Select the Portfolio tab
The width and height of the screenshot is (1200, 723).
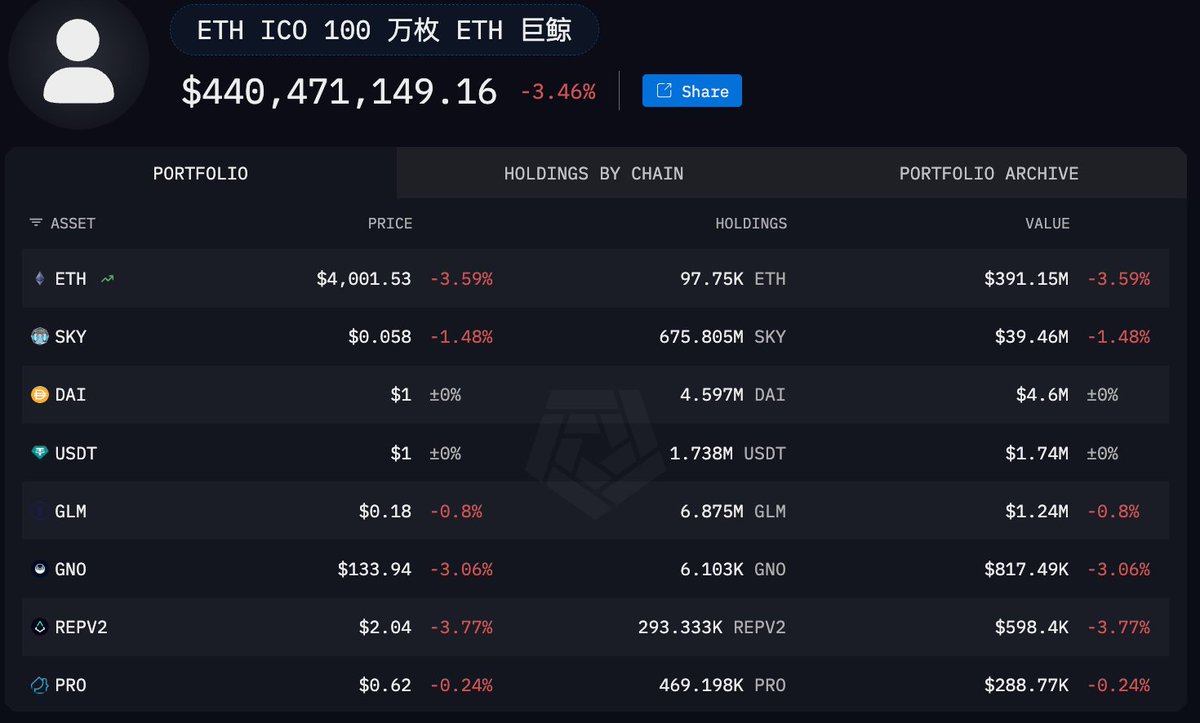(x=200, y=173)
